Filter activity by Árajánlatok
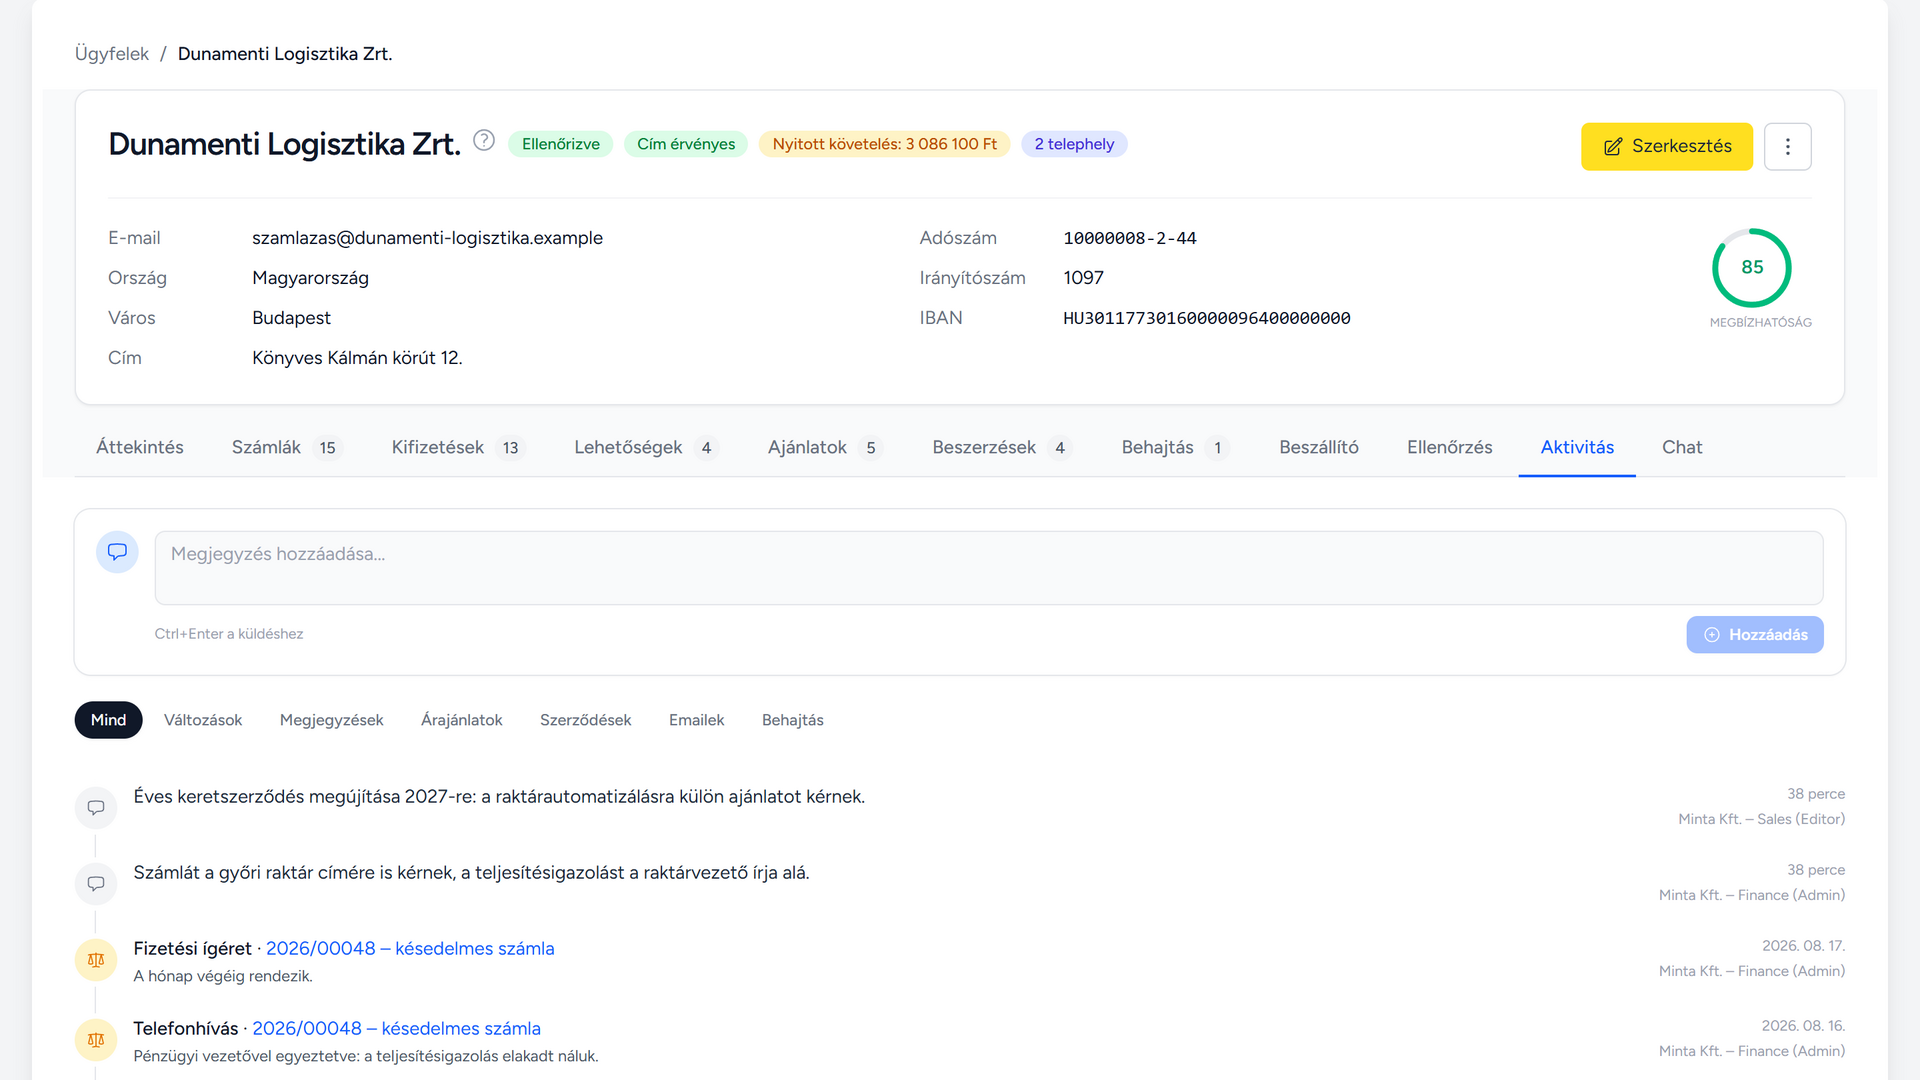 [462, 720]
